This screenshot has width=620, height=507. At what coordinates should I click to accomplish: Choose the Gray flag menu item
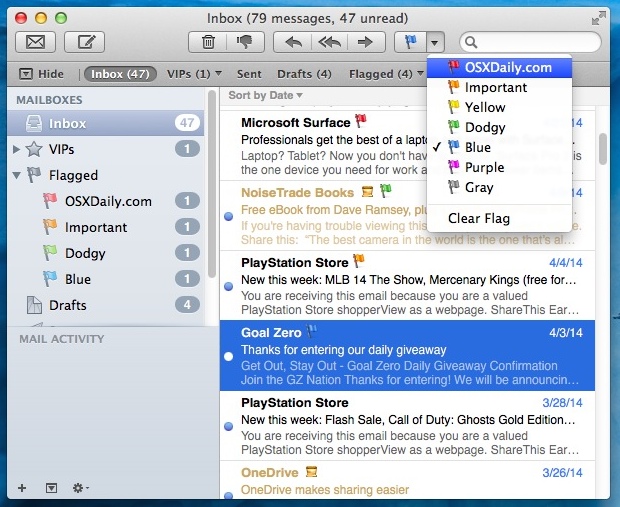499,187
